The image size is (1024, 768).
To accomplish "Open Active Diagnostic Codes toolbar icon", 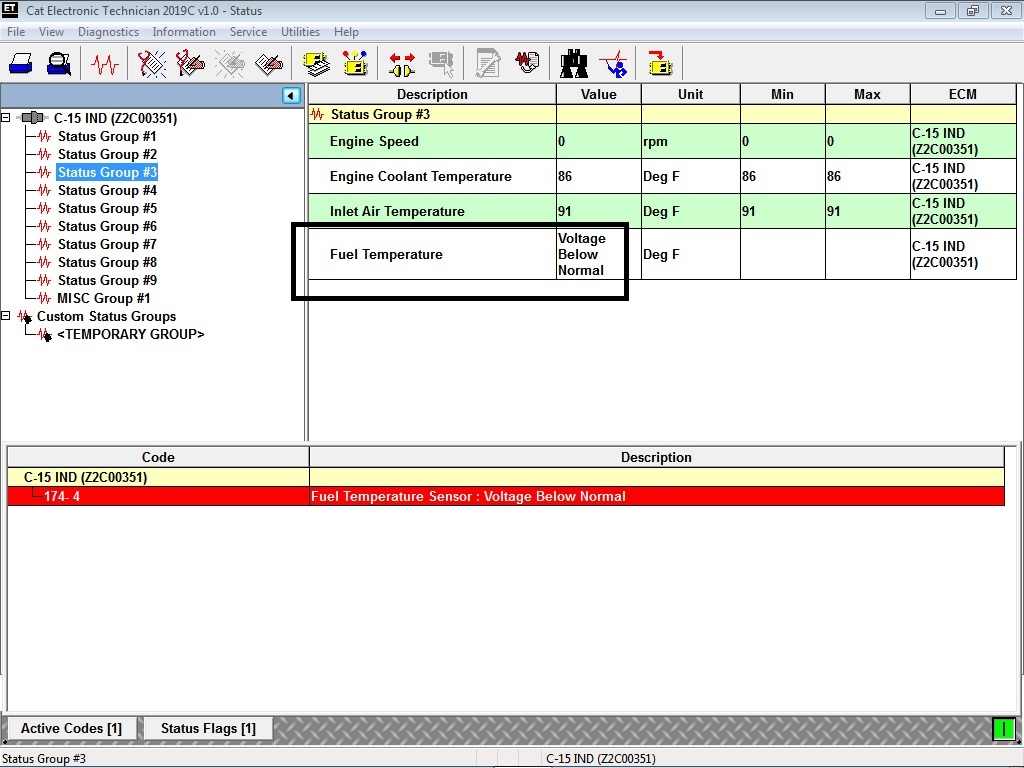I will point(152,63).
